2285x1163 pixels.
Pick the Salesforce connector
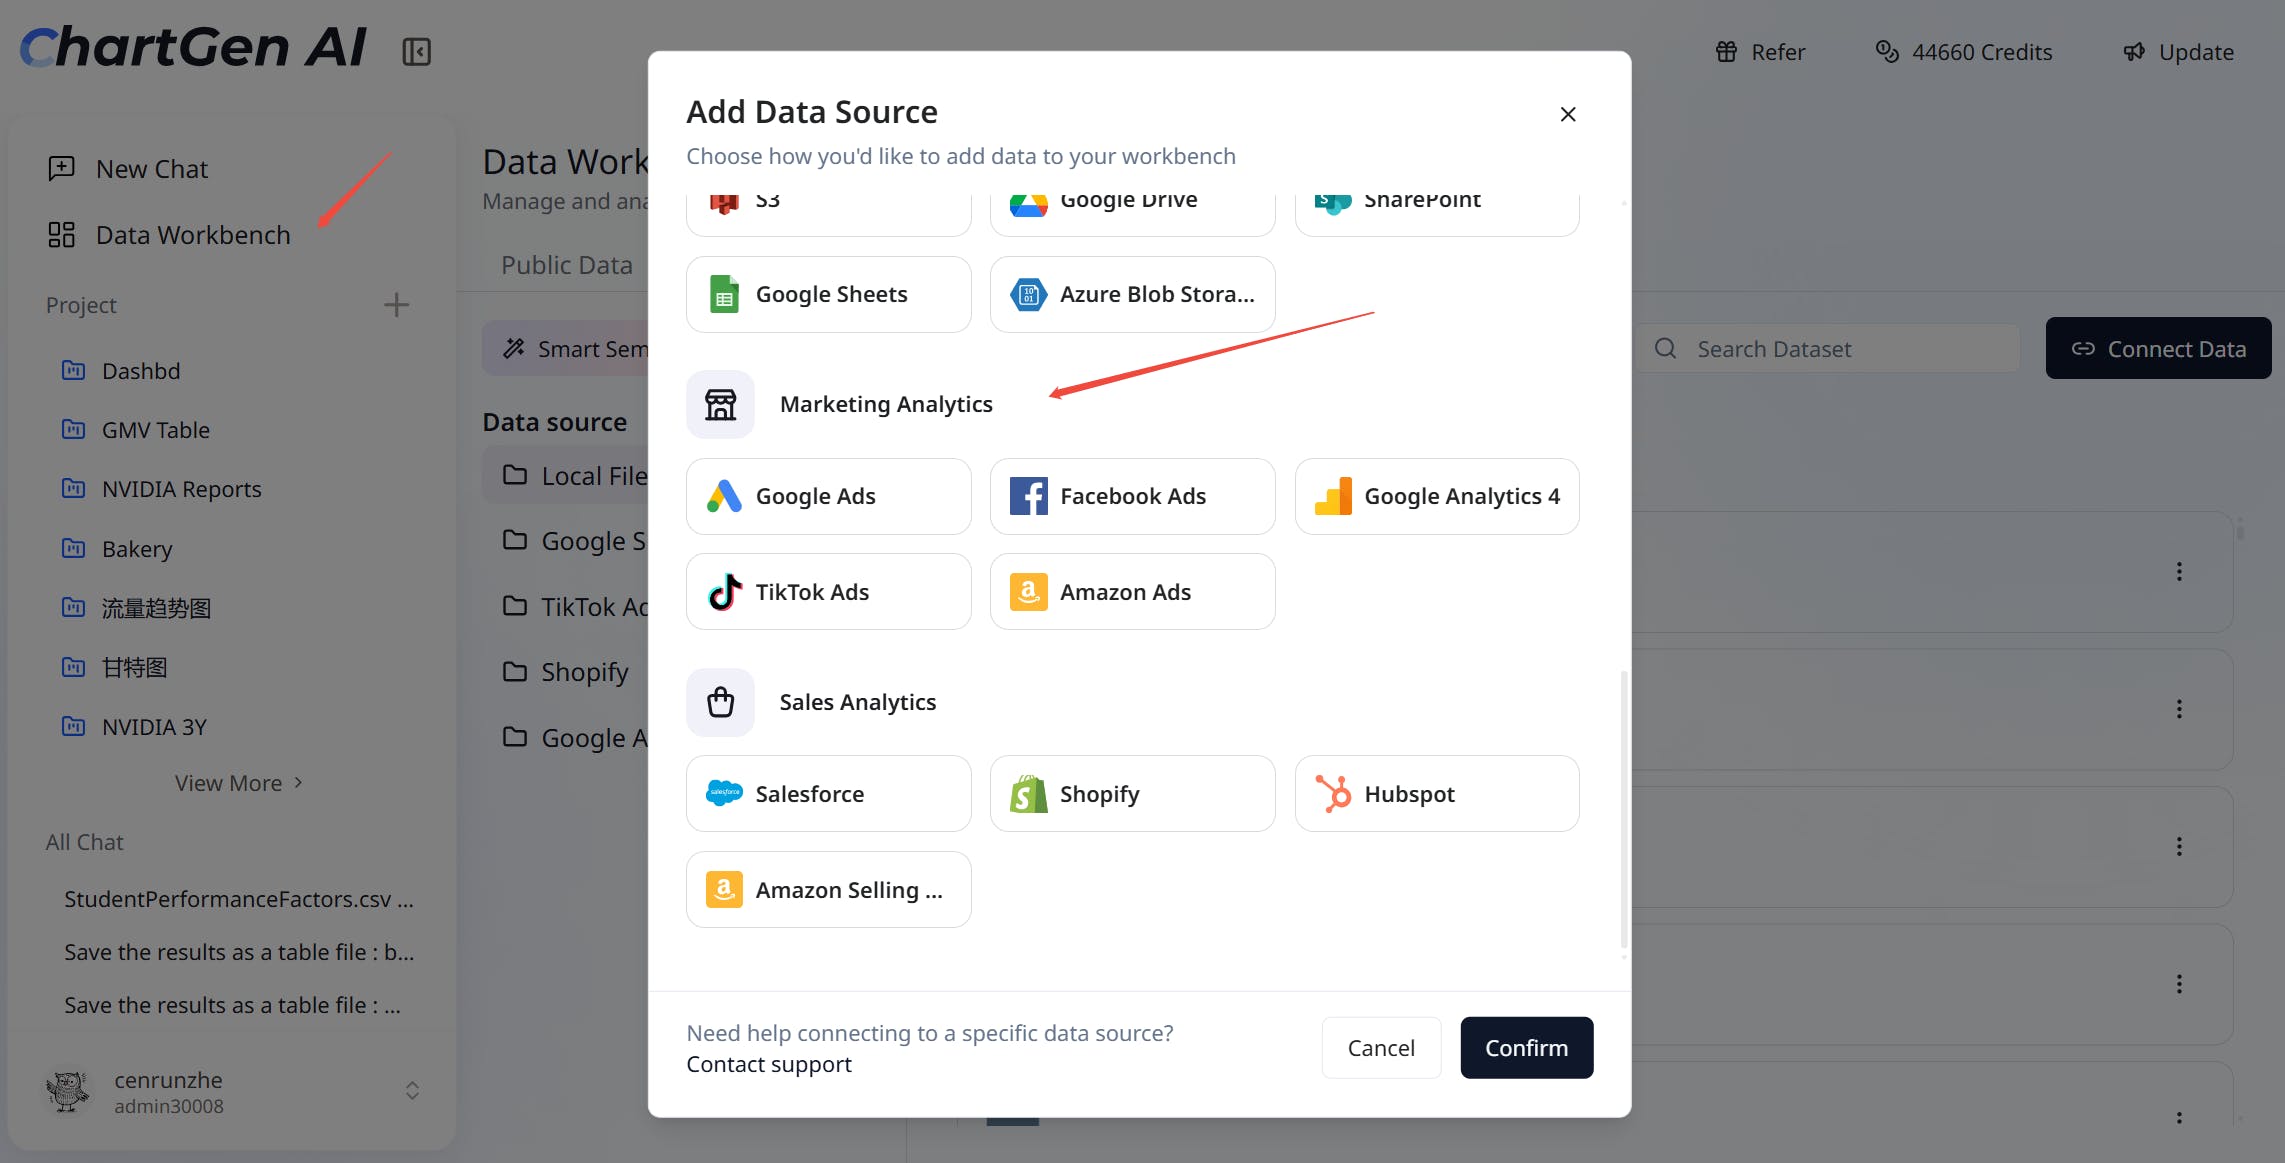tap(828, 794)
